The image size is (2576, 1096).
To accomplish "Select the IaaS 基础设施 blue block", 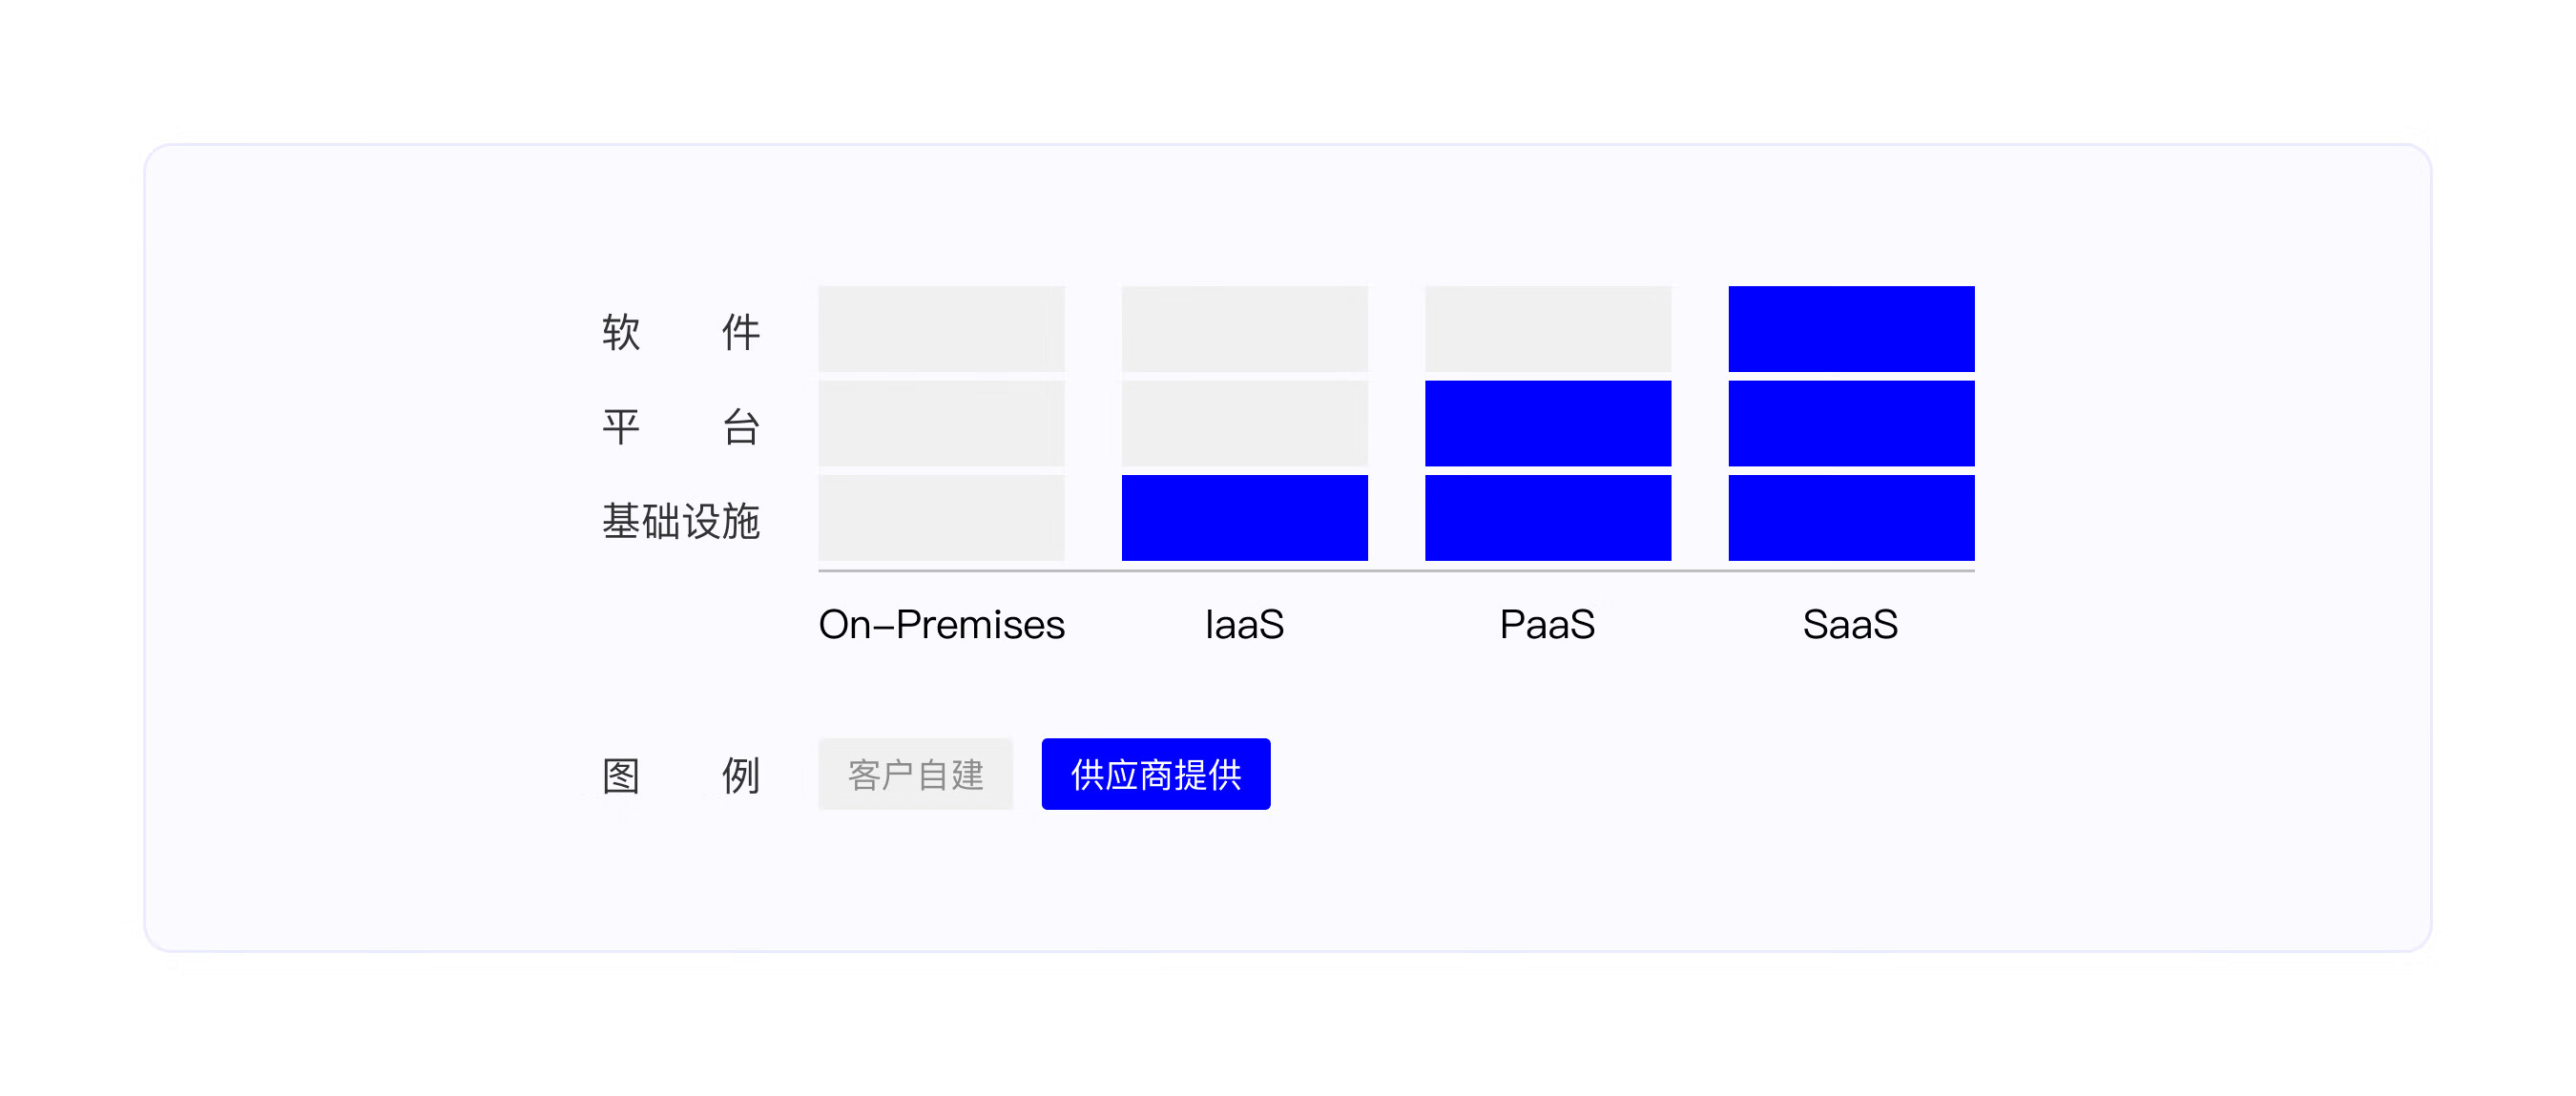I will 1245,518.
